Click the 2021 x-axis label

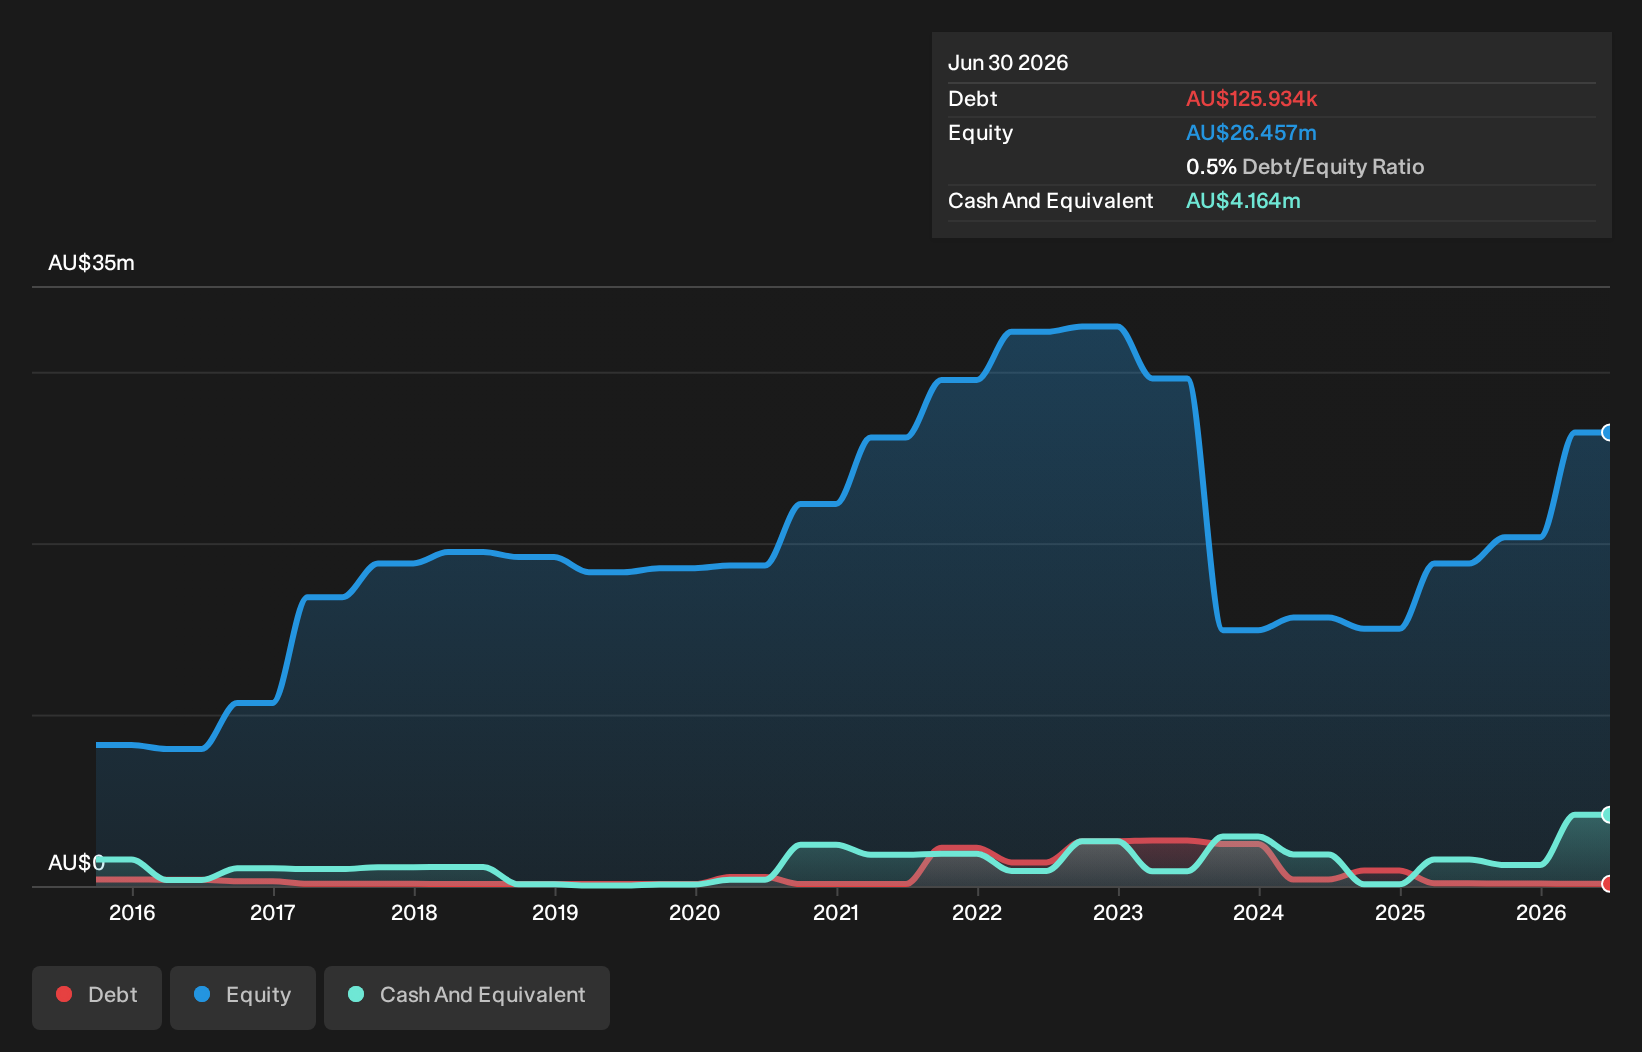point(836,912)
